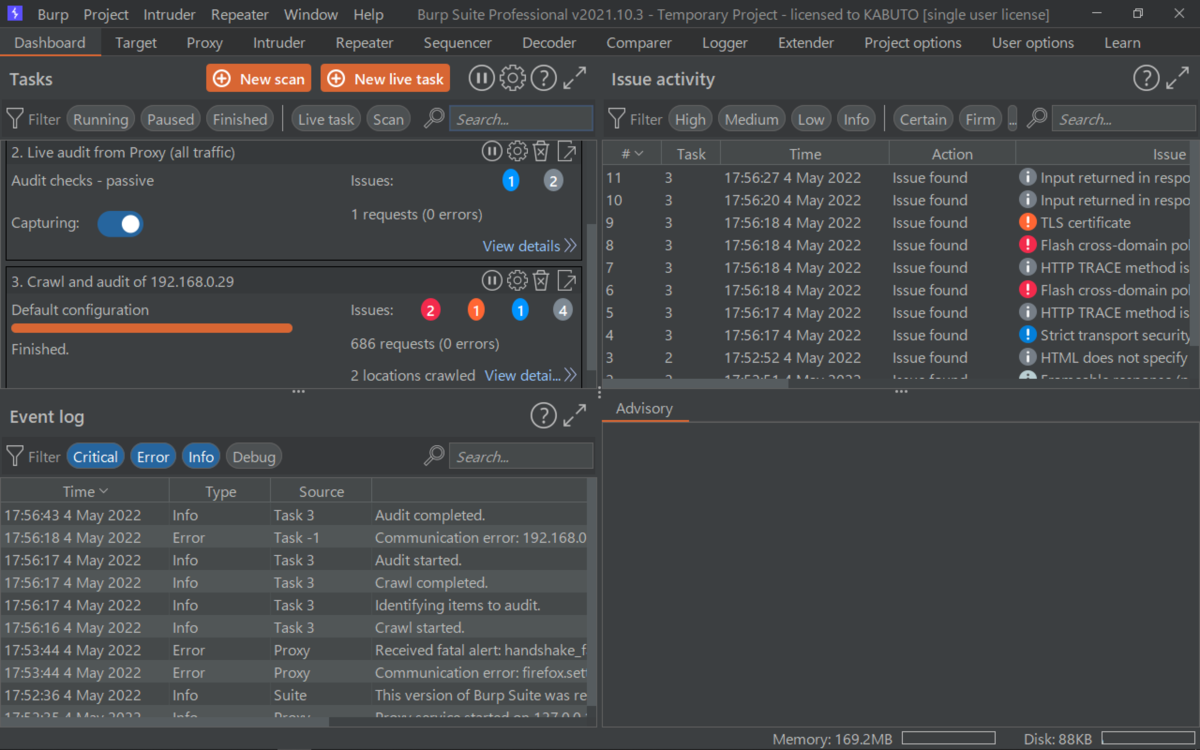1200x750 pixels.
Task: Expand the Tasks panel to full size
Action: (575, 79)
